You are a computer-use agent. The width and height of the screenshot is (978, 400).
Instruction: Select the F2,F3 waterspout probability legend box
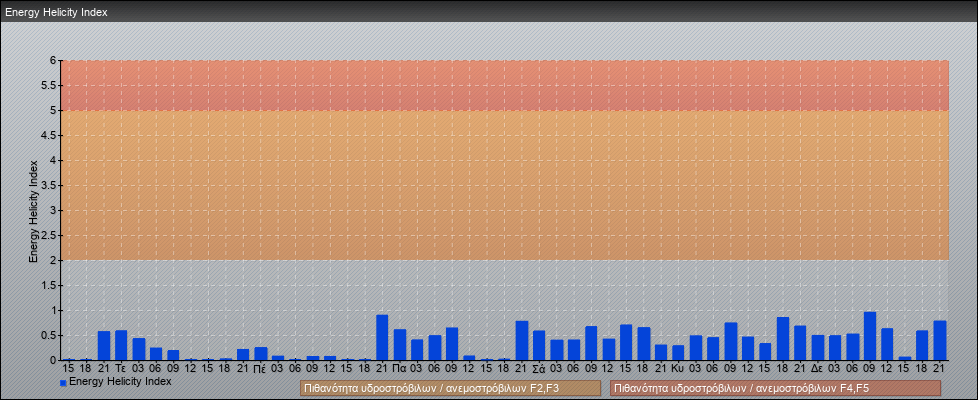tap(445, 388)
